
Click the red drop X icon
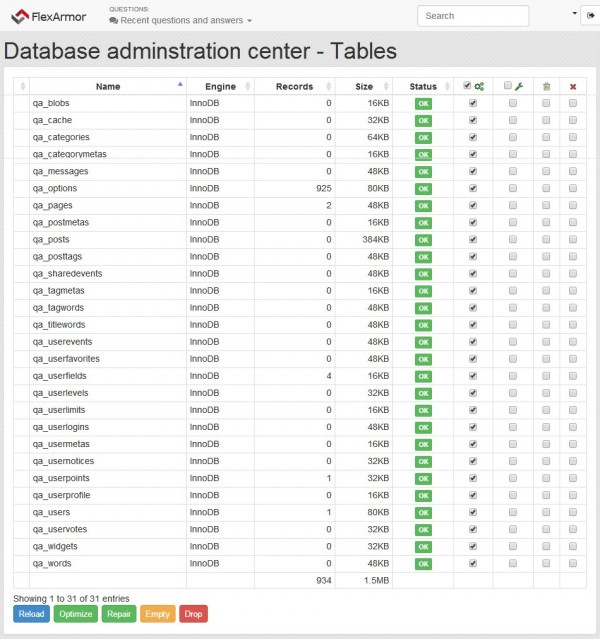(x=573, y=87)
